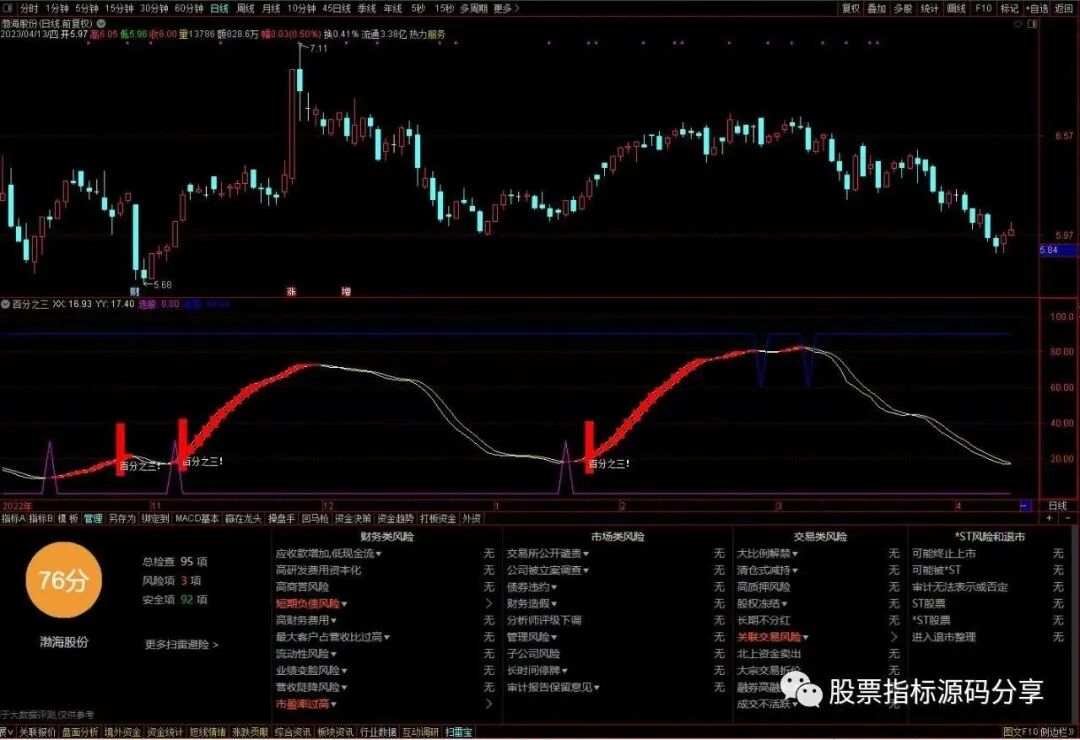Expand 应收款增加,低现金流 risk item
This screenshot has height=740, width=1080.
[329, 553]
